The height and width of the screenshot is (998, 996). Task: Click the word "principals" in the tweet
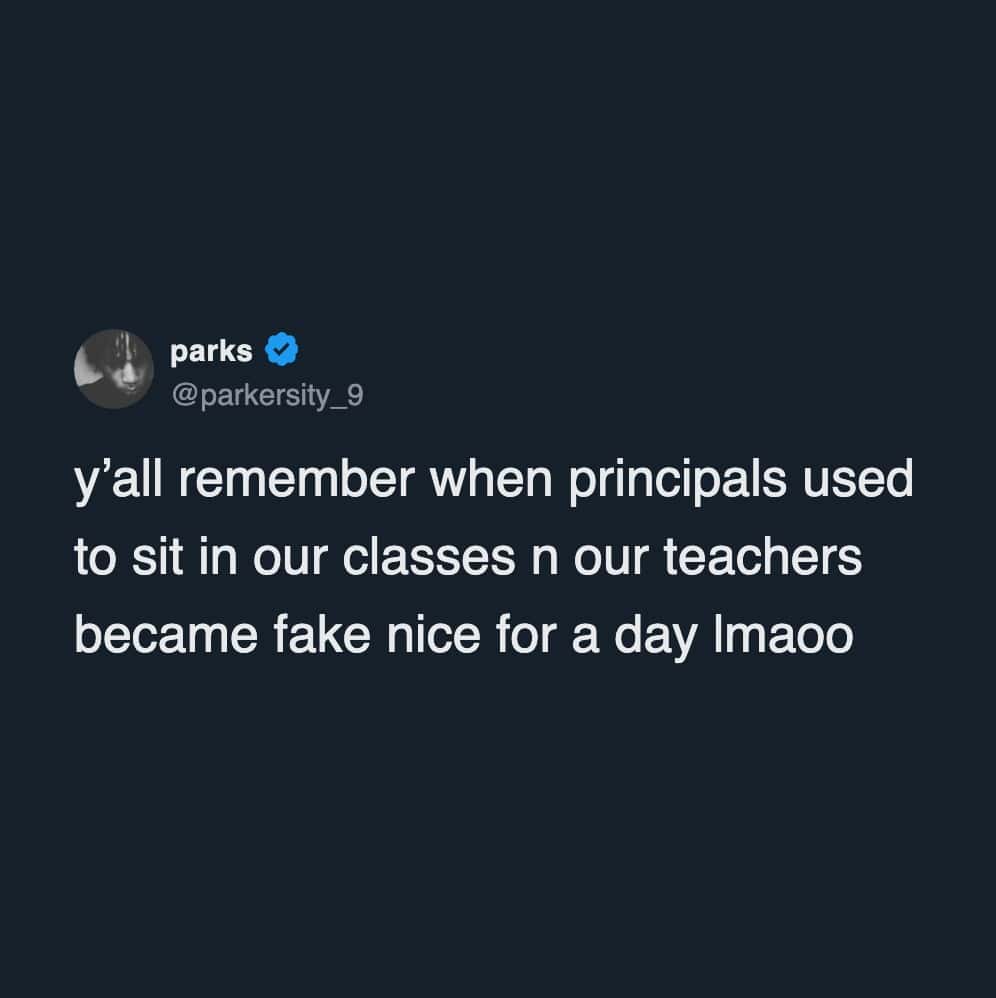tap(678, 481)
